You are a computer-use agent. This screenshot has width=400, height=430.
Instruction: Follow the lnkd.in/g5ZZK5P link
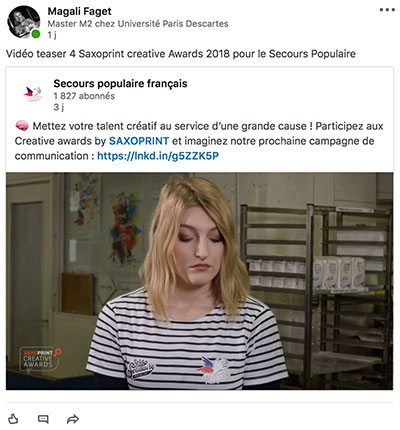158,156
